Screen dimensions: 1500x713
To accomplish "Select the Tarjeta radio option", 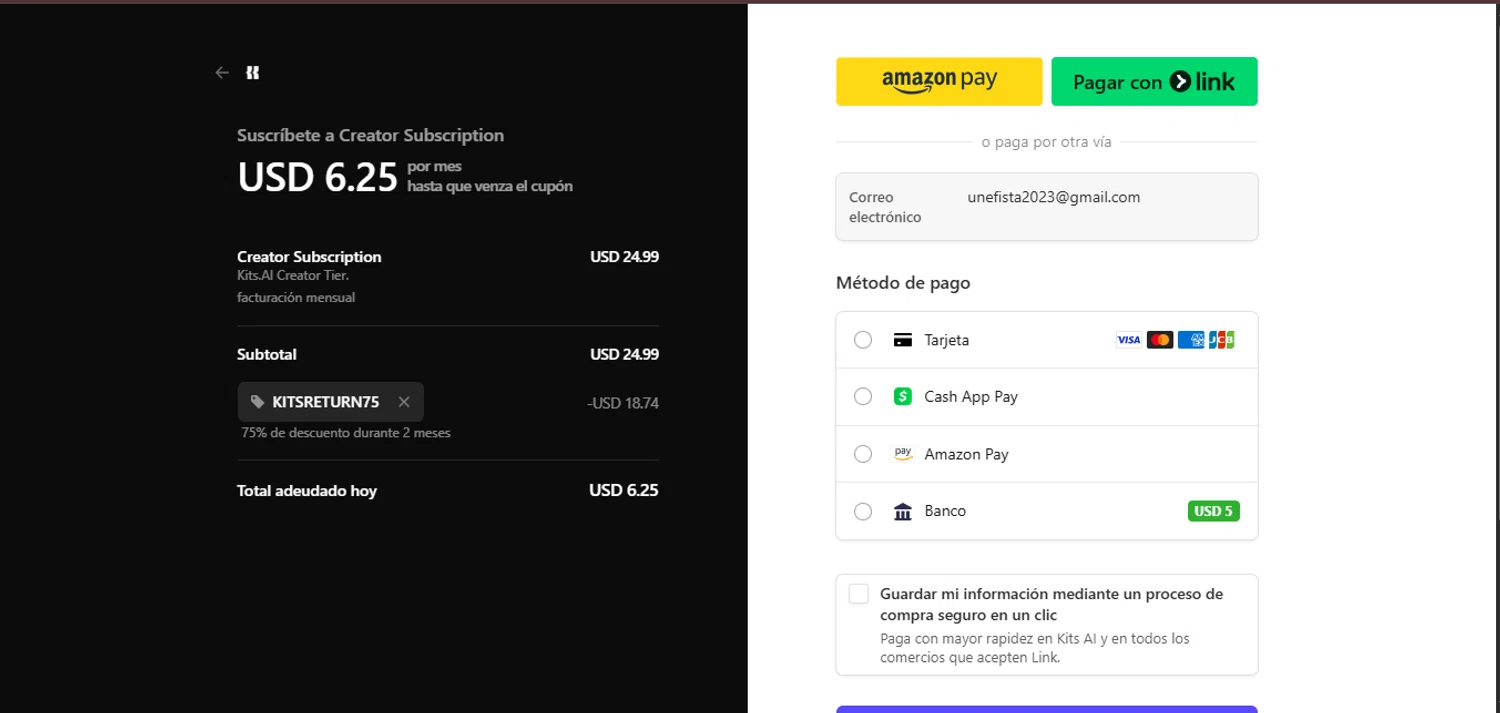I will [863, 340].
